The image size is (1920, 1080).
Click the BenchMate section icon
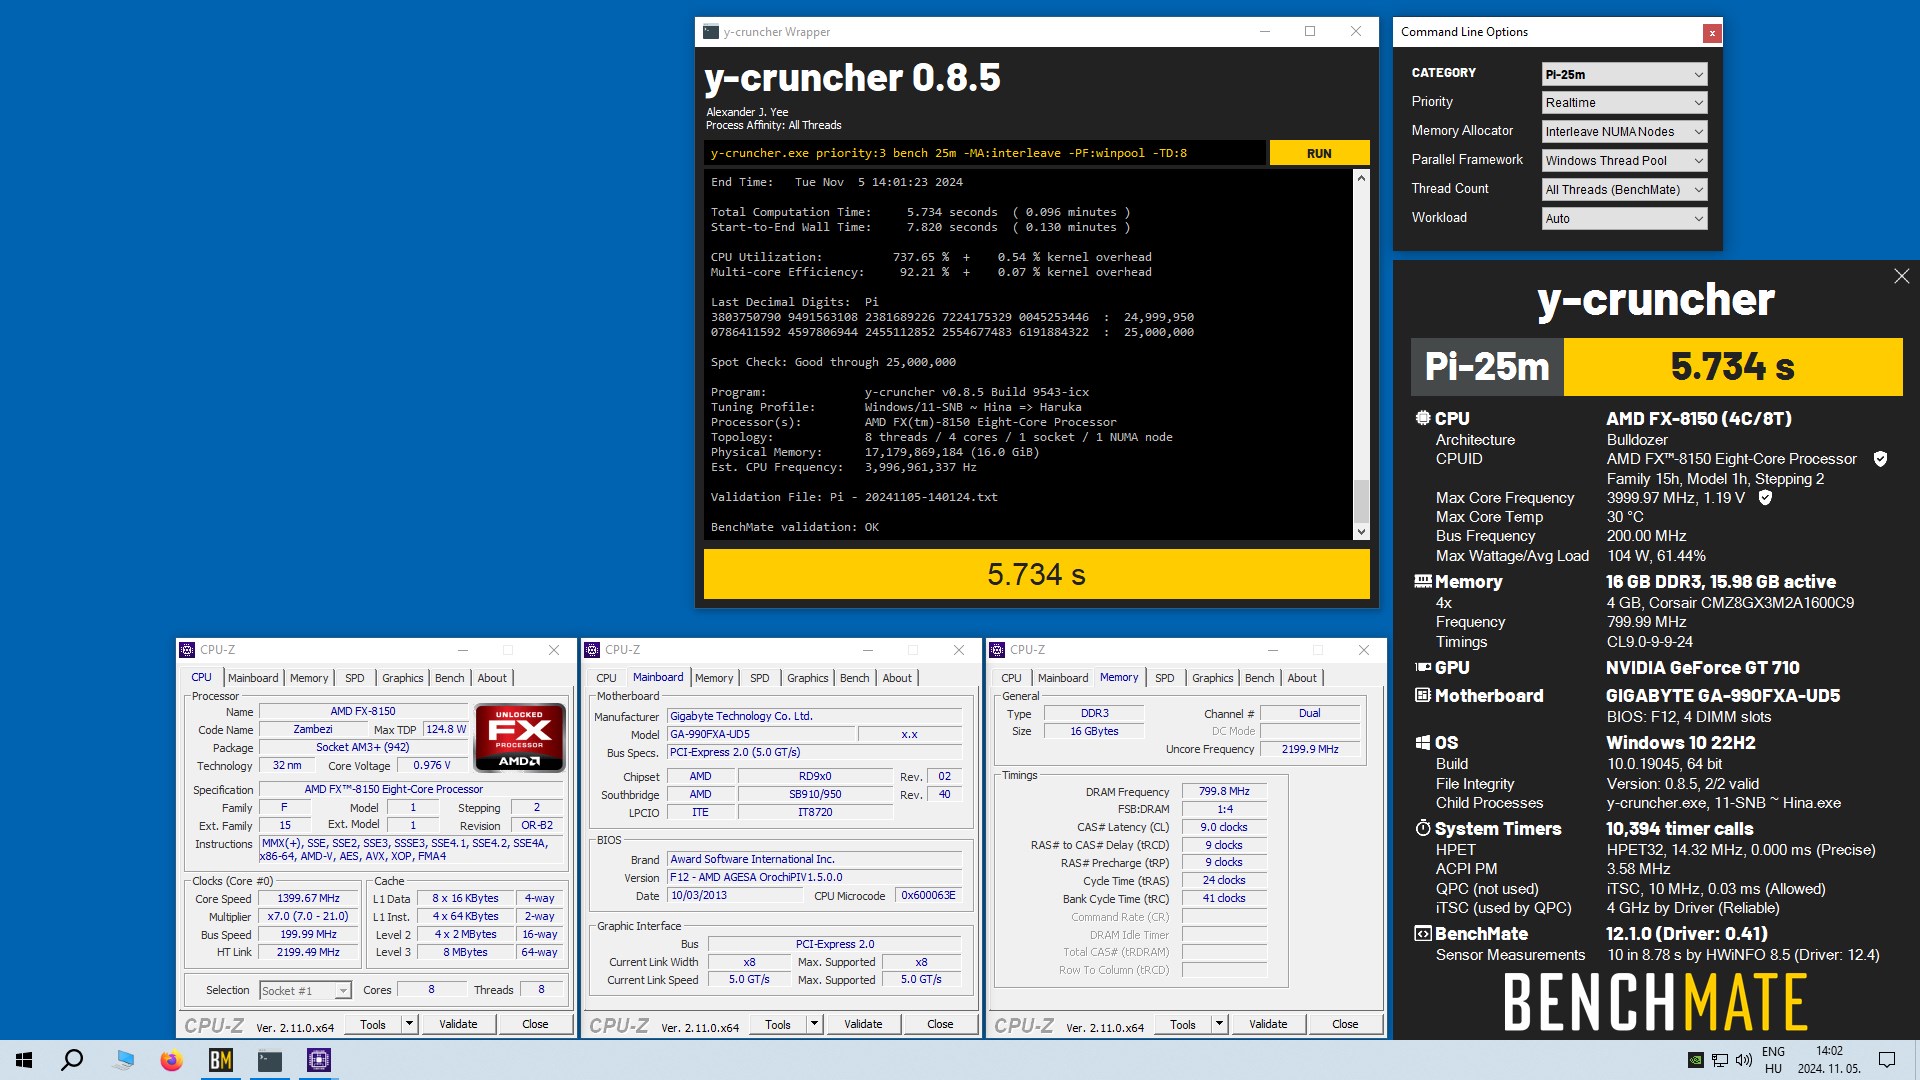point(1423,933)
